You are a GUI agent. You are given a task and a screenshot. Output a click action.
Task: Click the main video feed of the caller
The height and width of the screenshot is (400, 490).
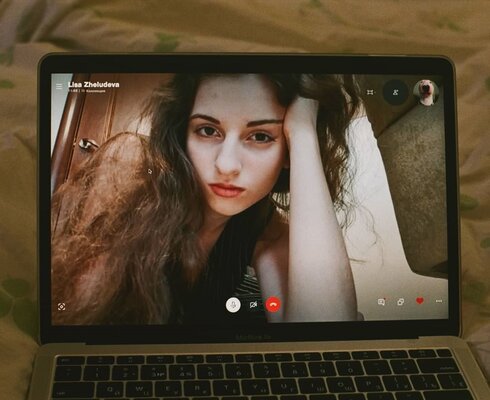249,198
